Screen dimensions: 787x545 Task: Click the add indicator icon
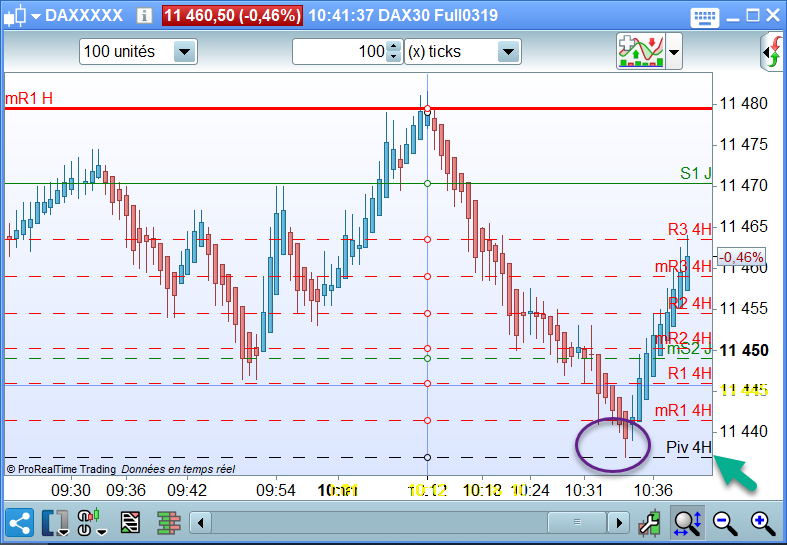(640, 51)
